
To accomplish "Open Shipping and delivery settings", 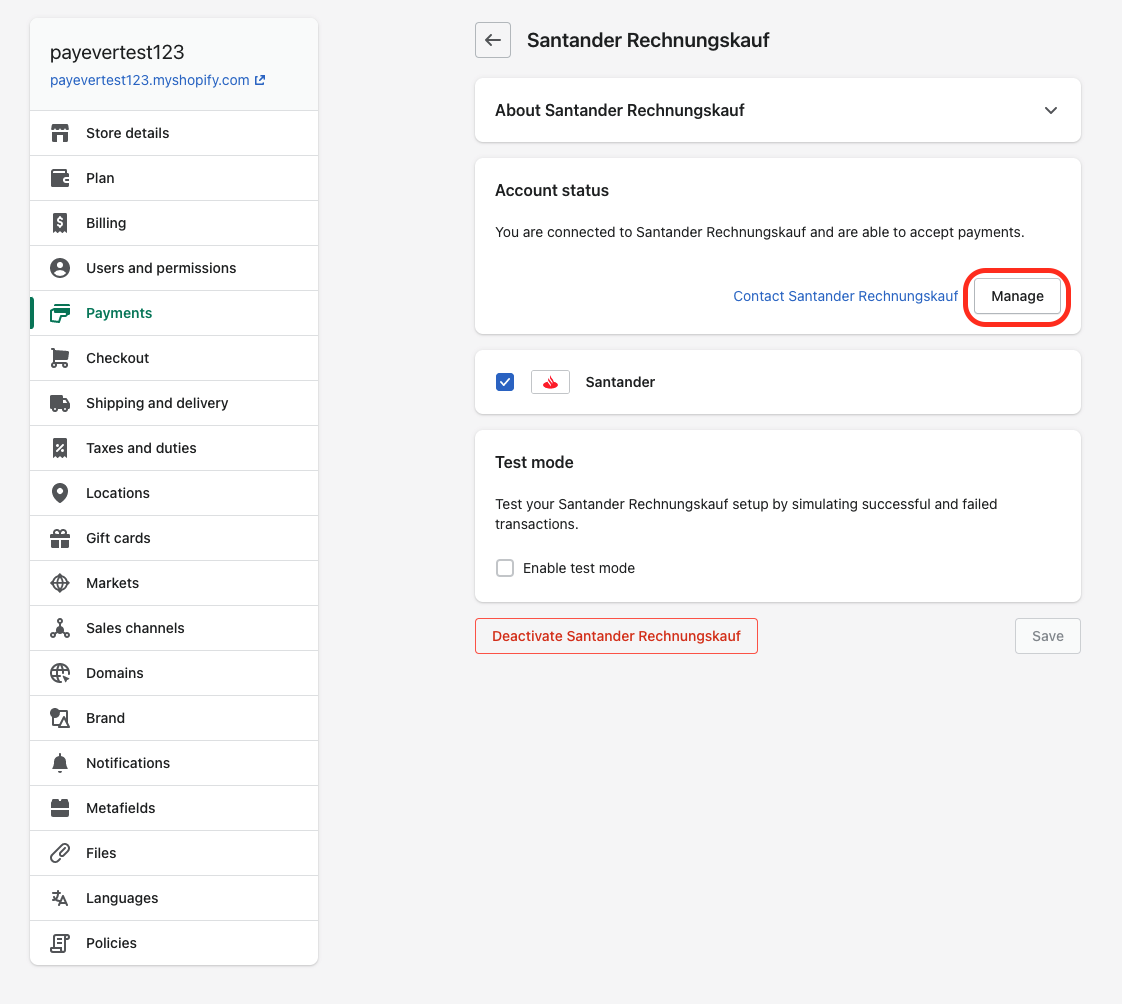I will coord(174,403).
